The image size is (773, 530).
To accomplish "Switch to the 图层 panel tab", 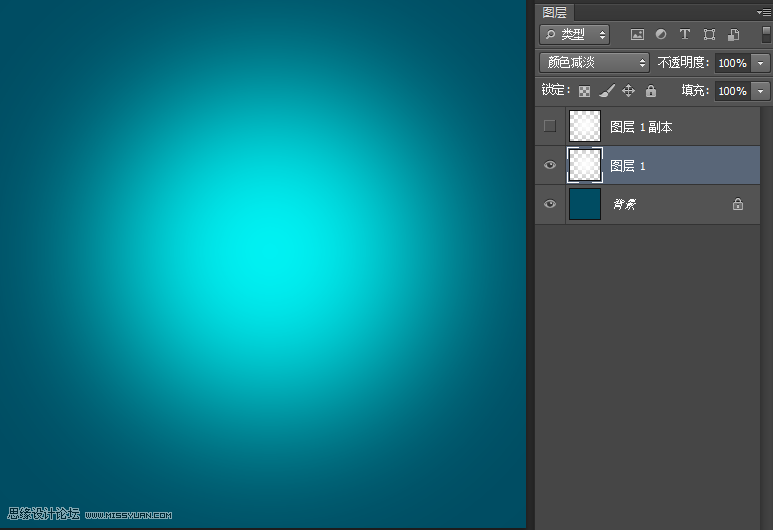I will 554,12.
